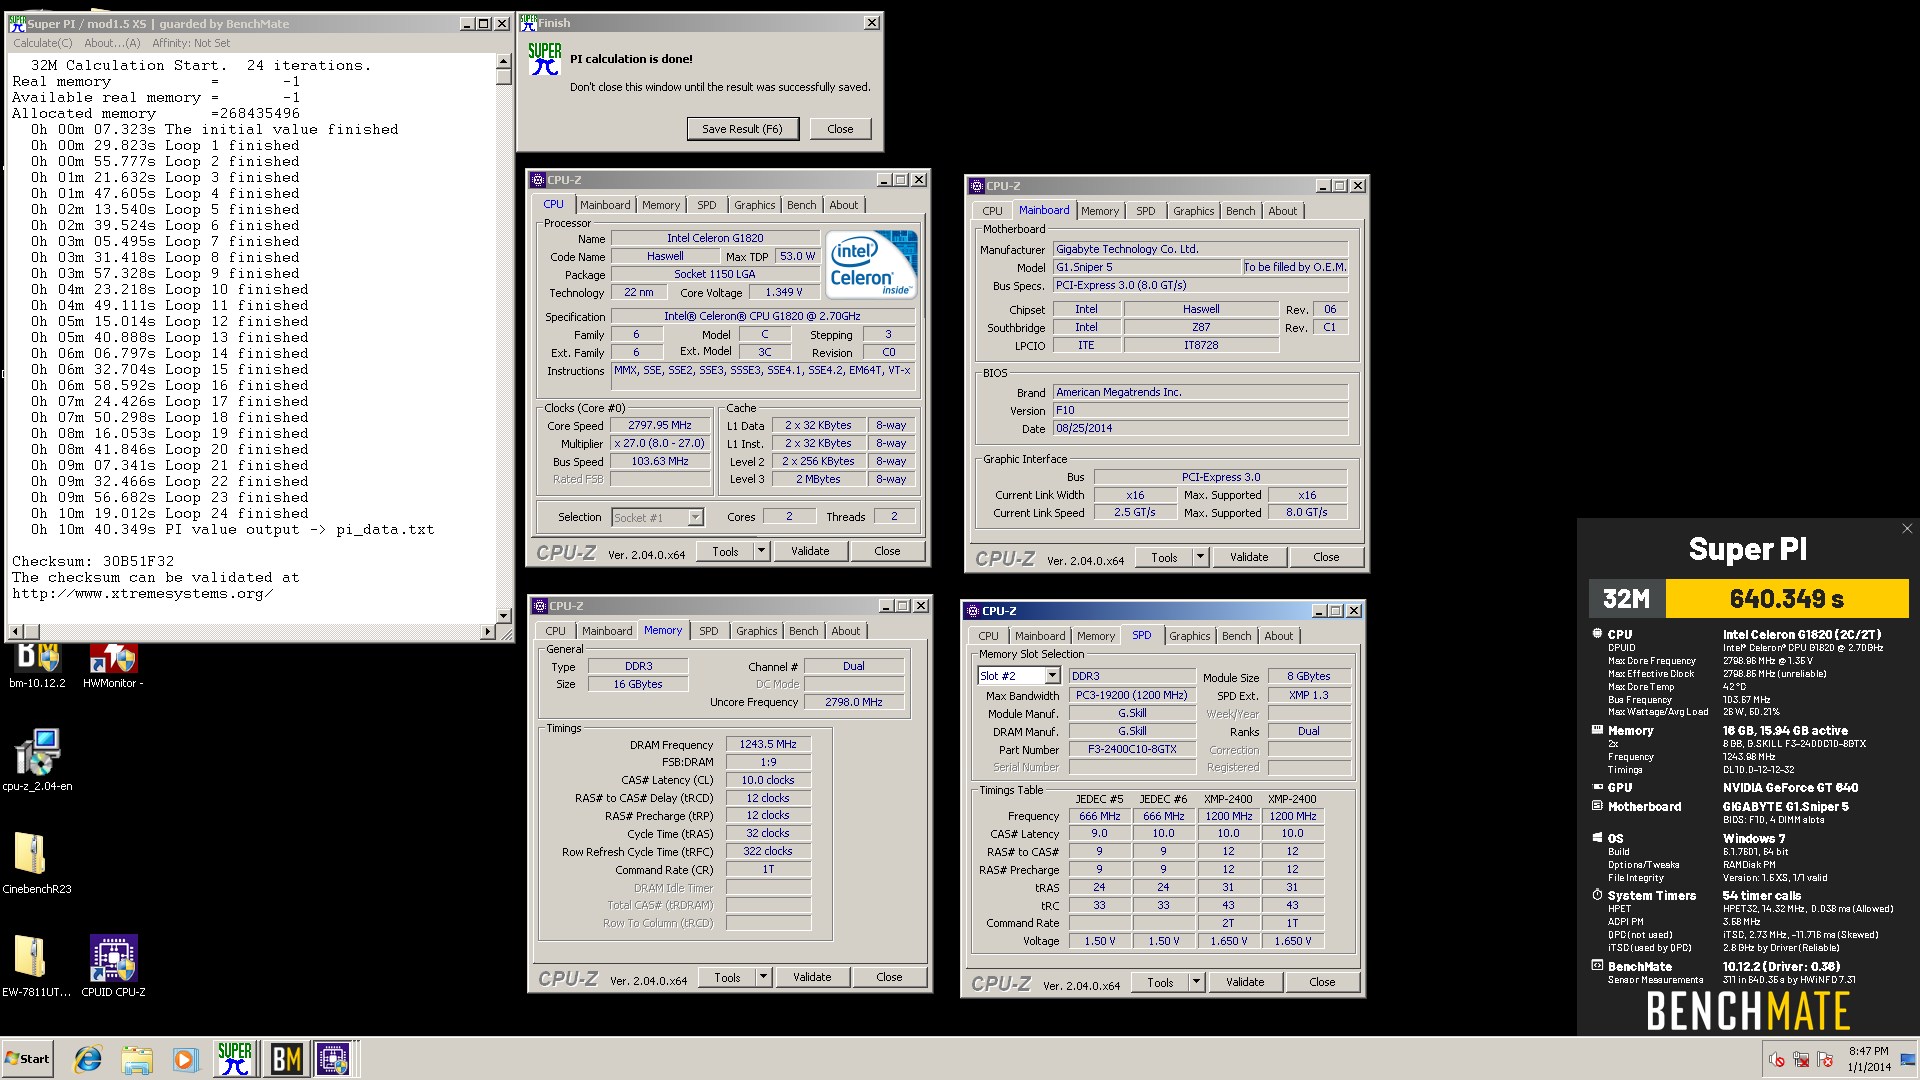
Task: Expand Tools arrow in CPU-Z CPU window
Action: coord(761,551)
